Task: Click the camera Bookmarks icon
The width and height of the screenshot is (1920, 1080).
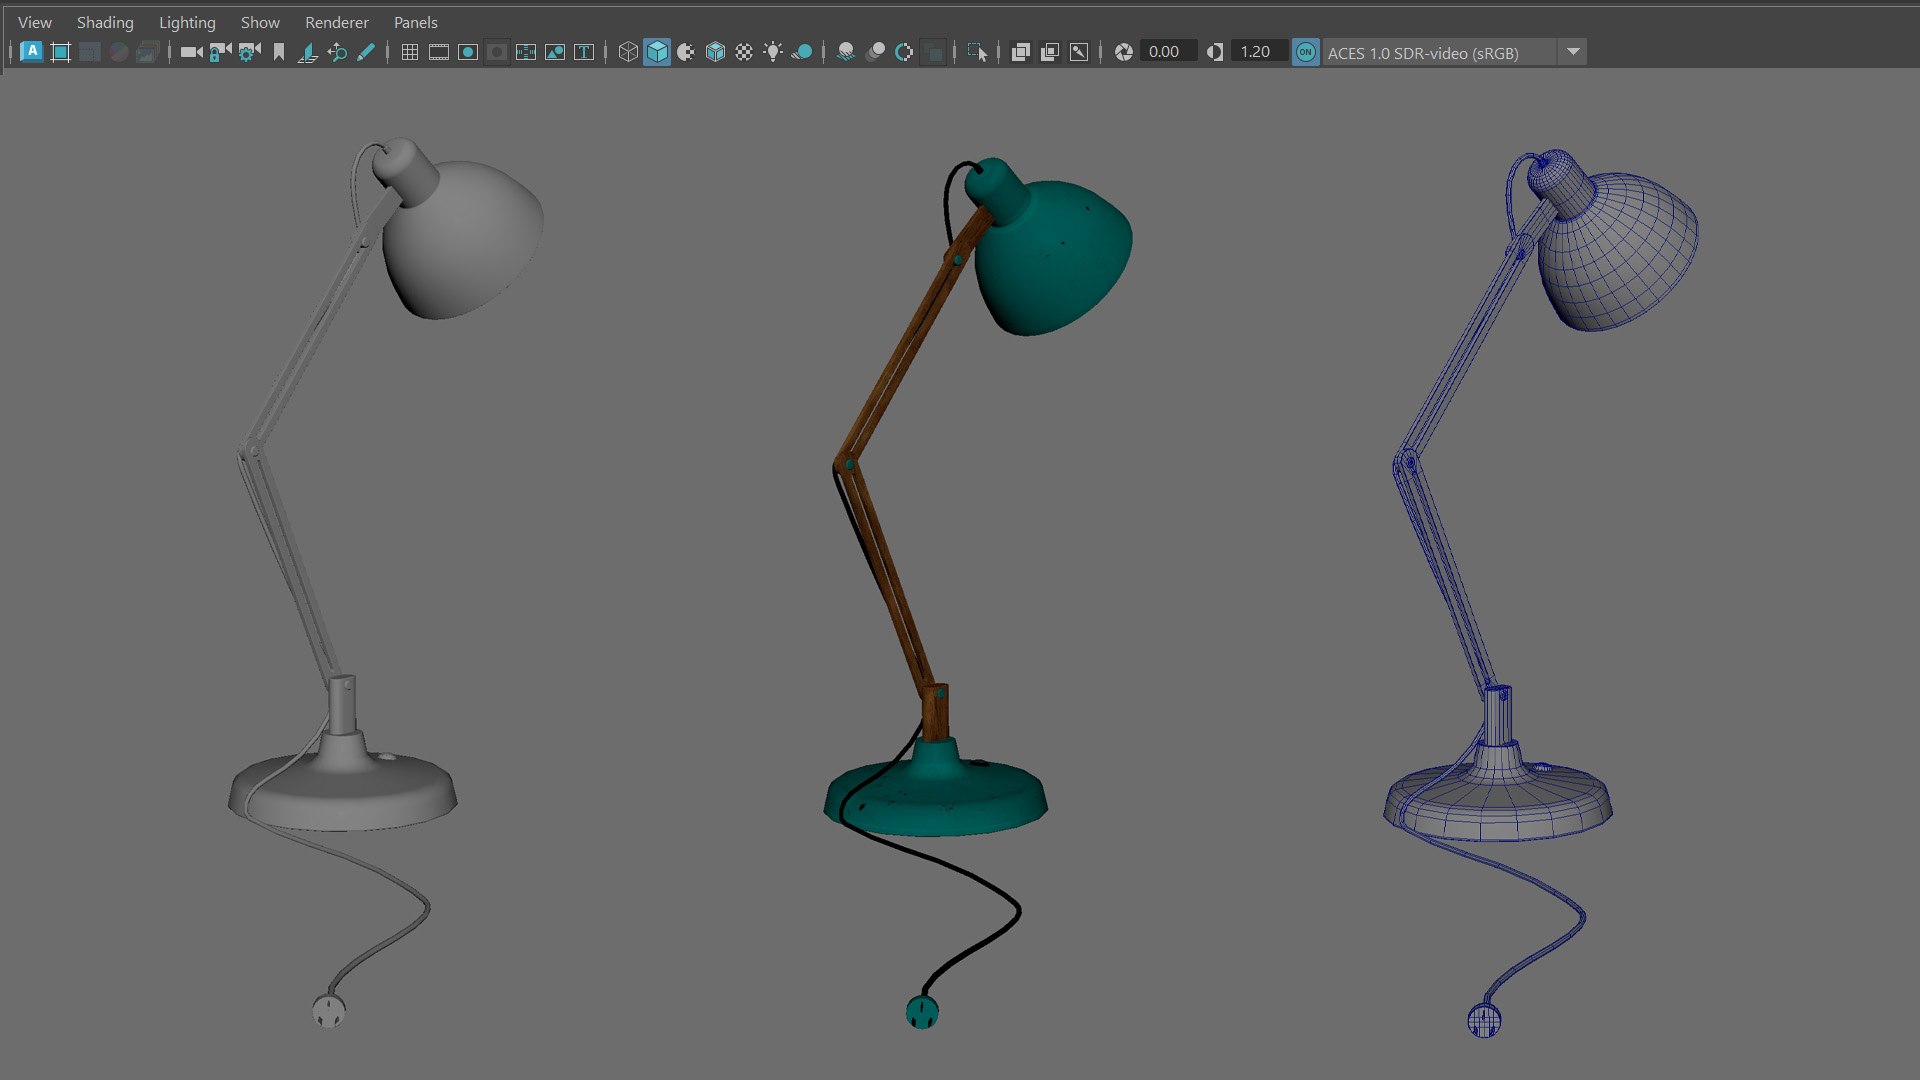Action: click(x=279, y=52)
